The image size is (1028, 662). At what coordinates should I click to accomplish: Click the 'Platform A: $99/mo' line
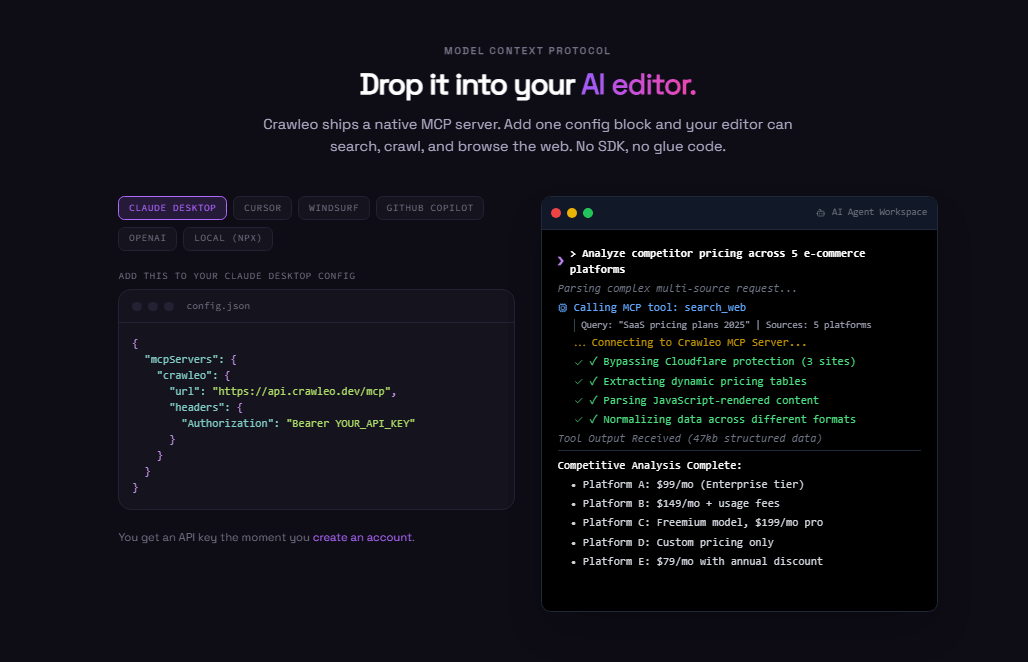(x=693, y=484)
